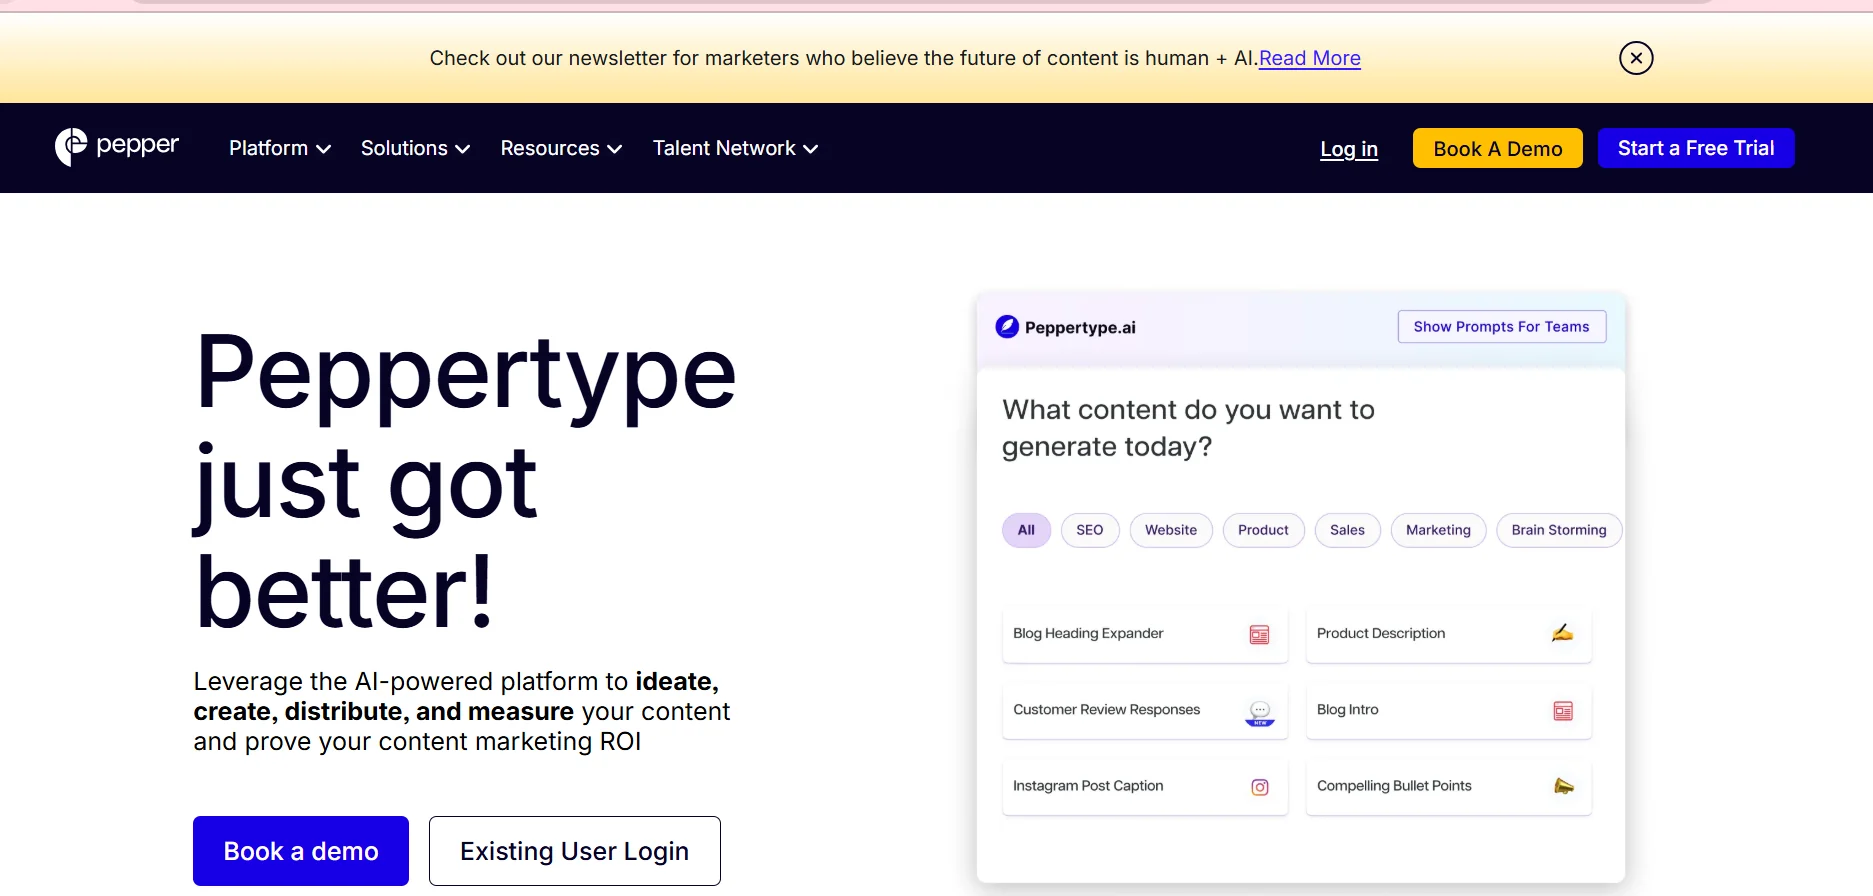Click the Instagram Post Caption icon
The image size is (1873, 896).
(x=1260, y=787)
